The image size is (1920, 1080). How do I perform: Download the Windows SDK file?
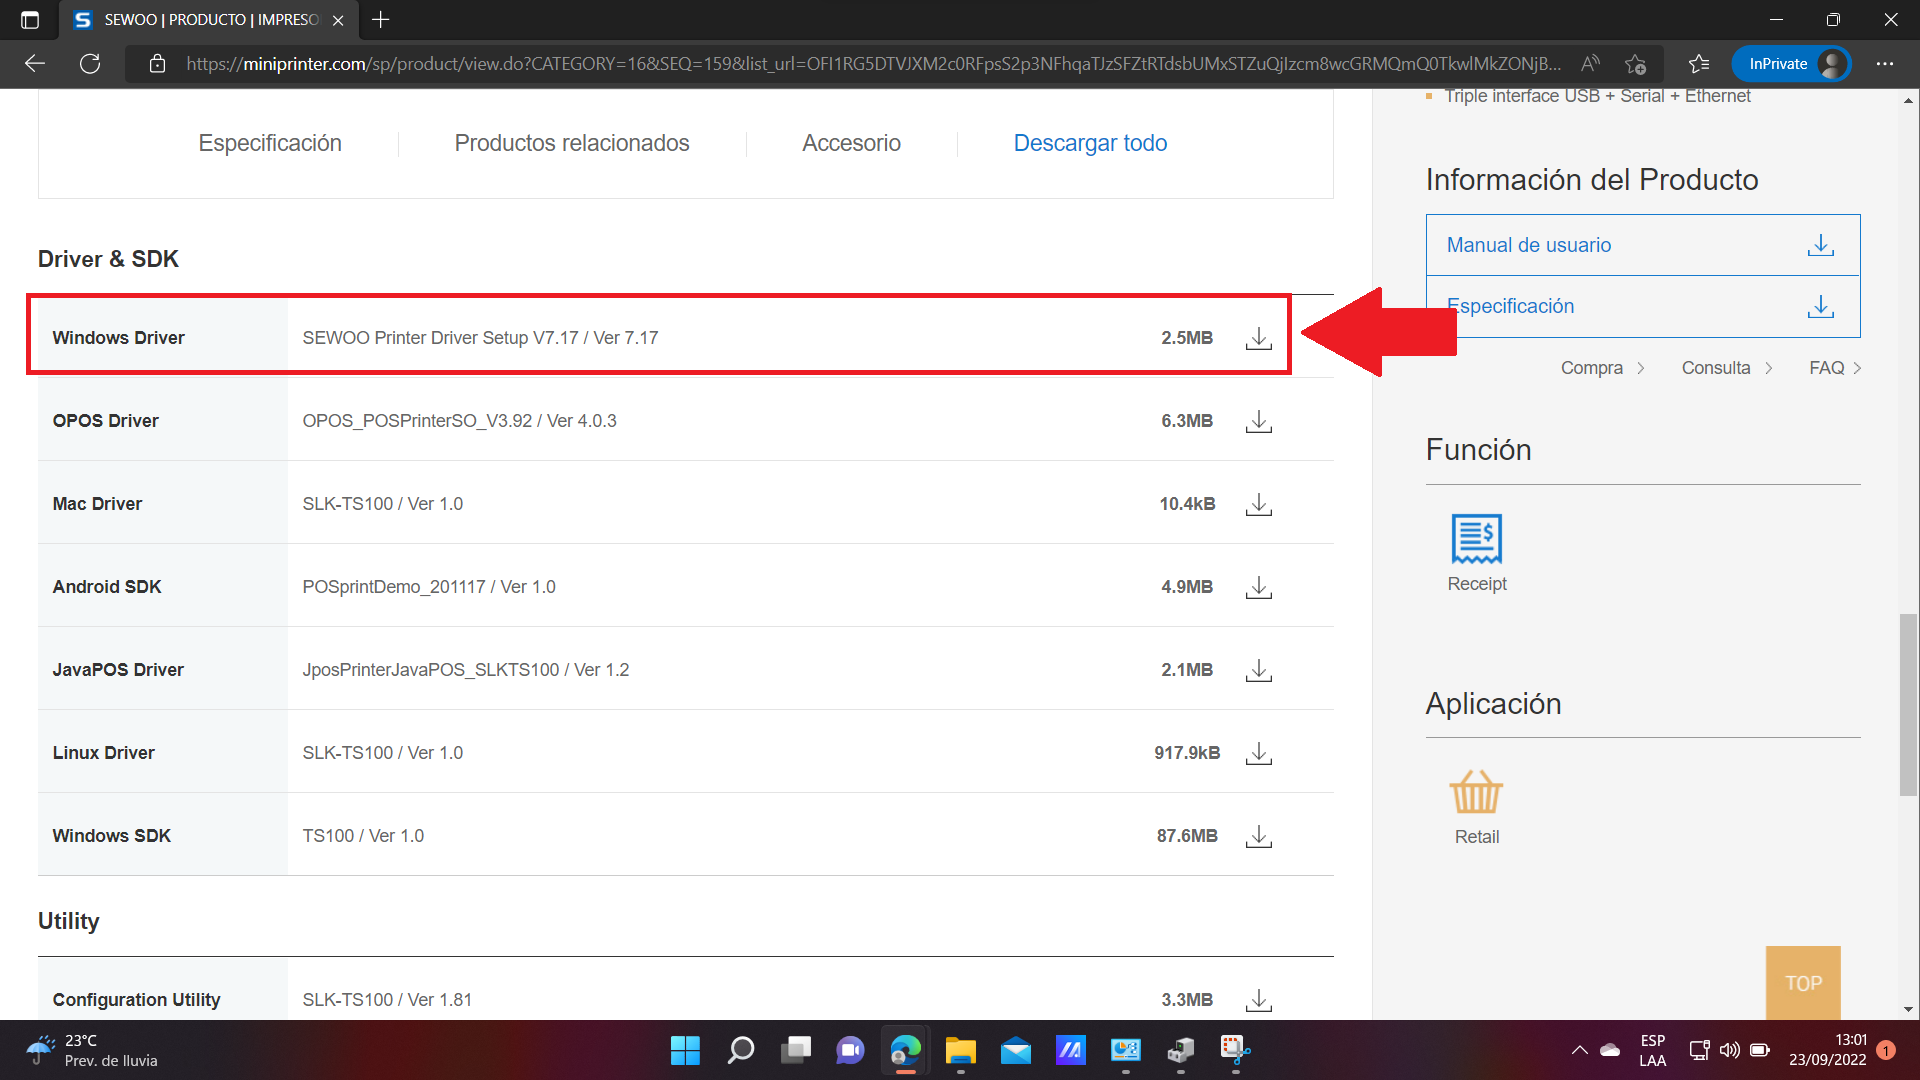[x=1258, y=836]
